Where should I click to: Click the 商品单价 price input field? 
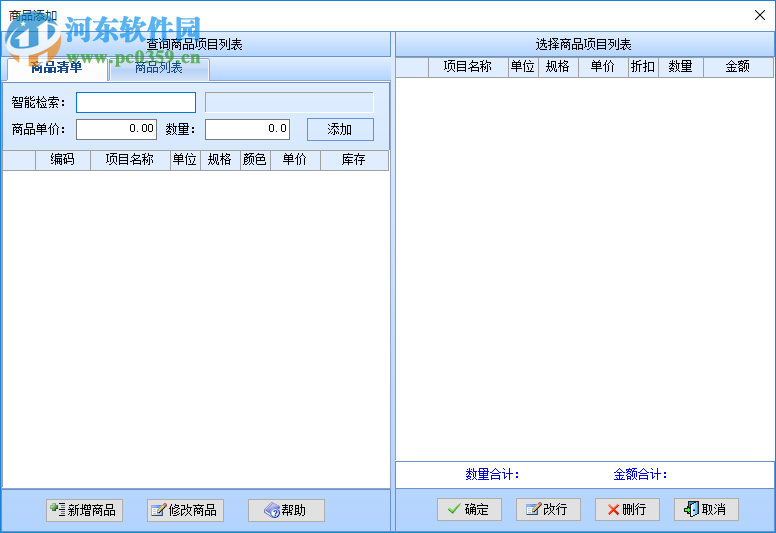click(116, 129)
